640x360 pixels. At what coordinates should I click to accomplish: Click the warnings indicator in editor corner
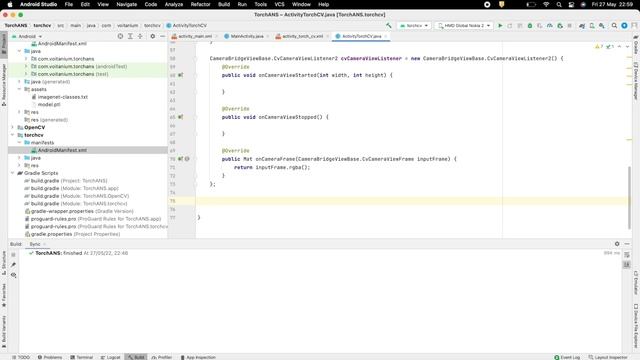pyautogui.click(x=599, y=47)
